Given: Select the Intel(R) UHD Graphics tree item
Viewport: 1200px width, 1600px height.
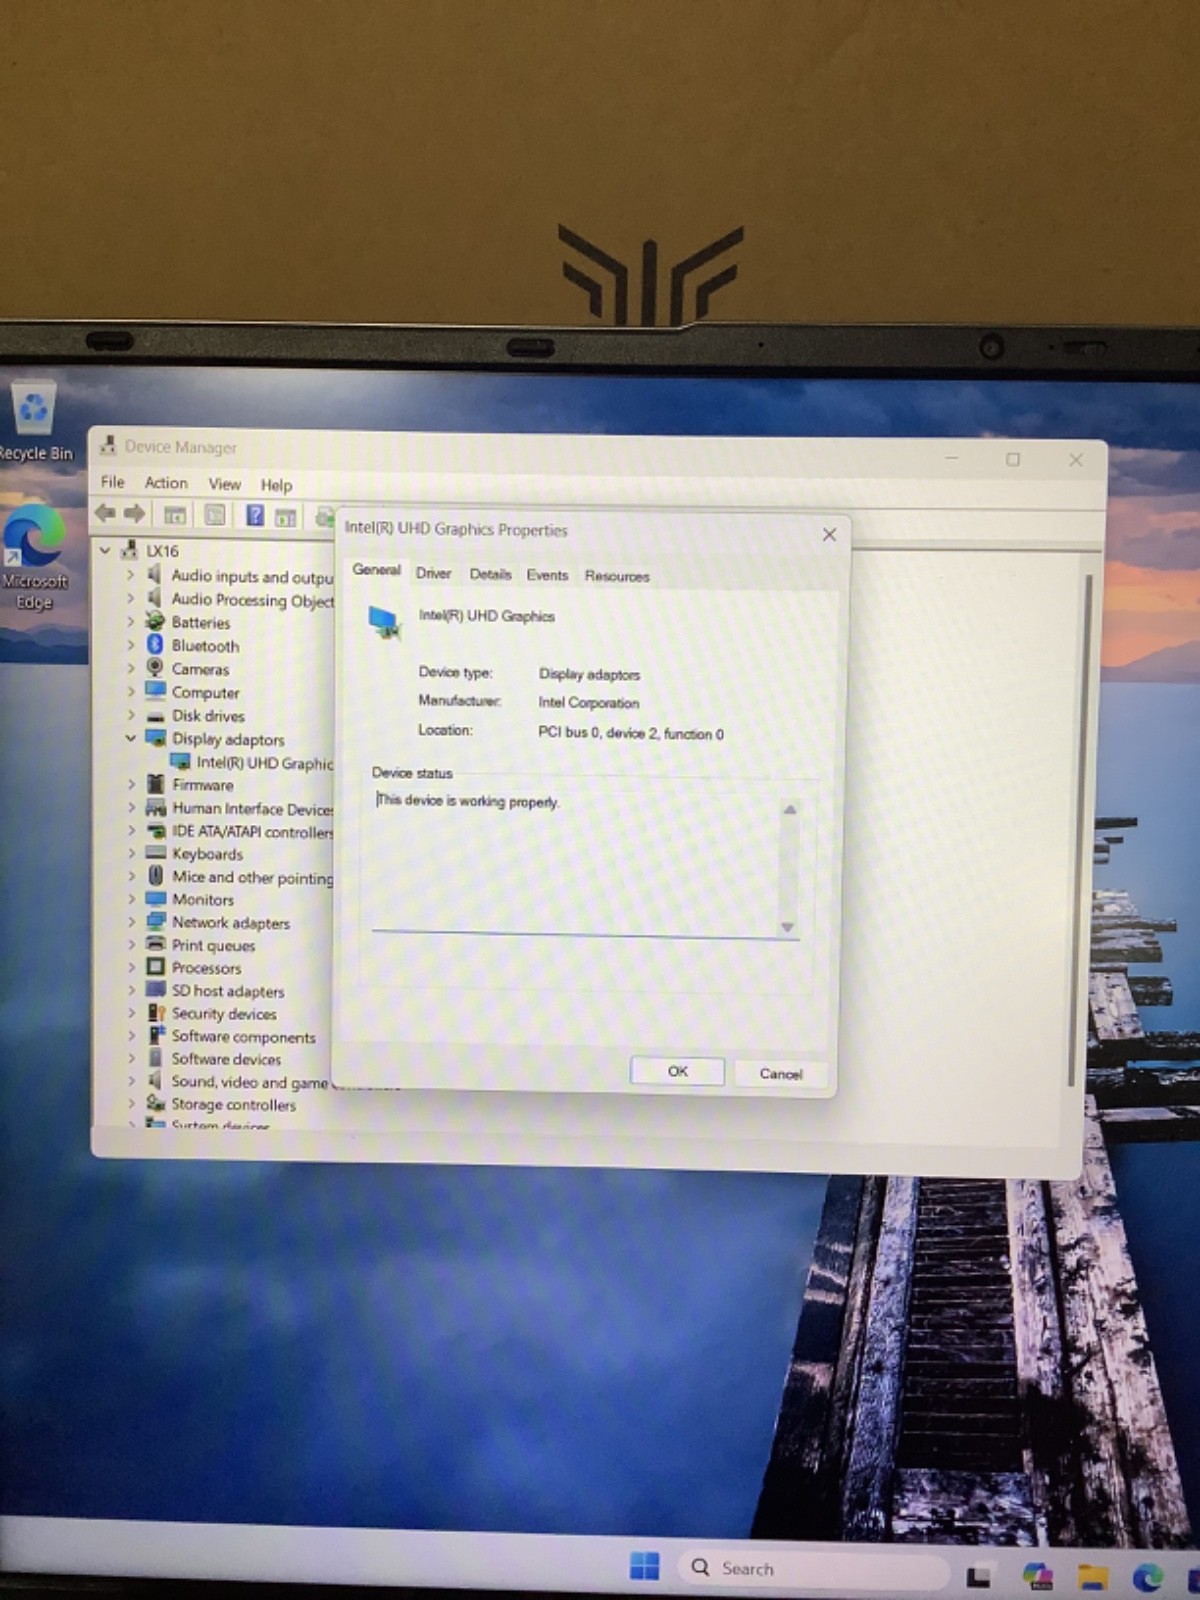Looking at the screenshot, I should [x=252, y=762].
